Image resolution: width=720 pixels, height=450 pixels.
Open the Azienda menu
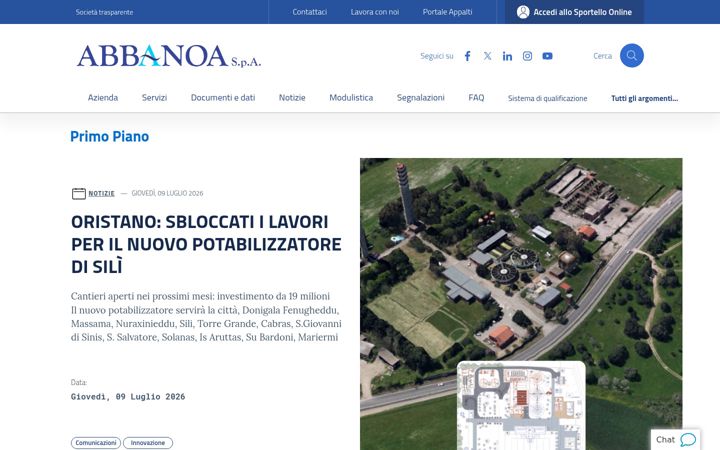coord(103,98)
